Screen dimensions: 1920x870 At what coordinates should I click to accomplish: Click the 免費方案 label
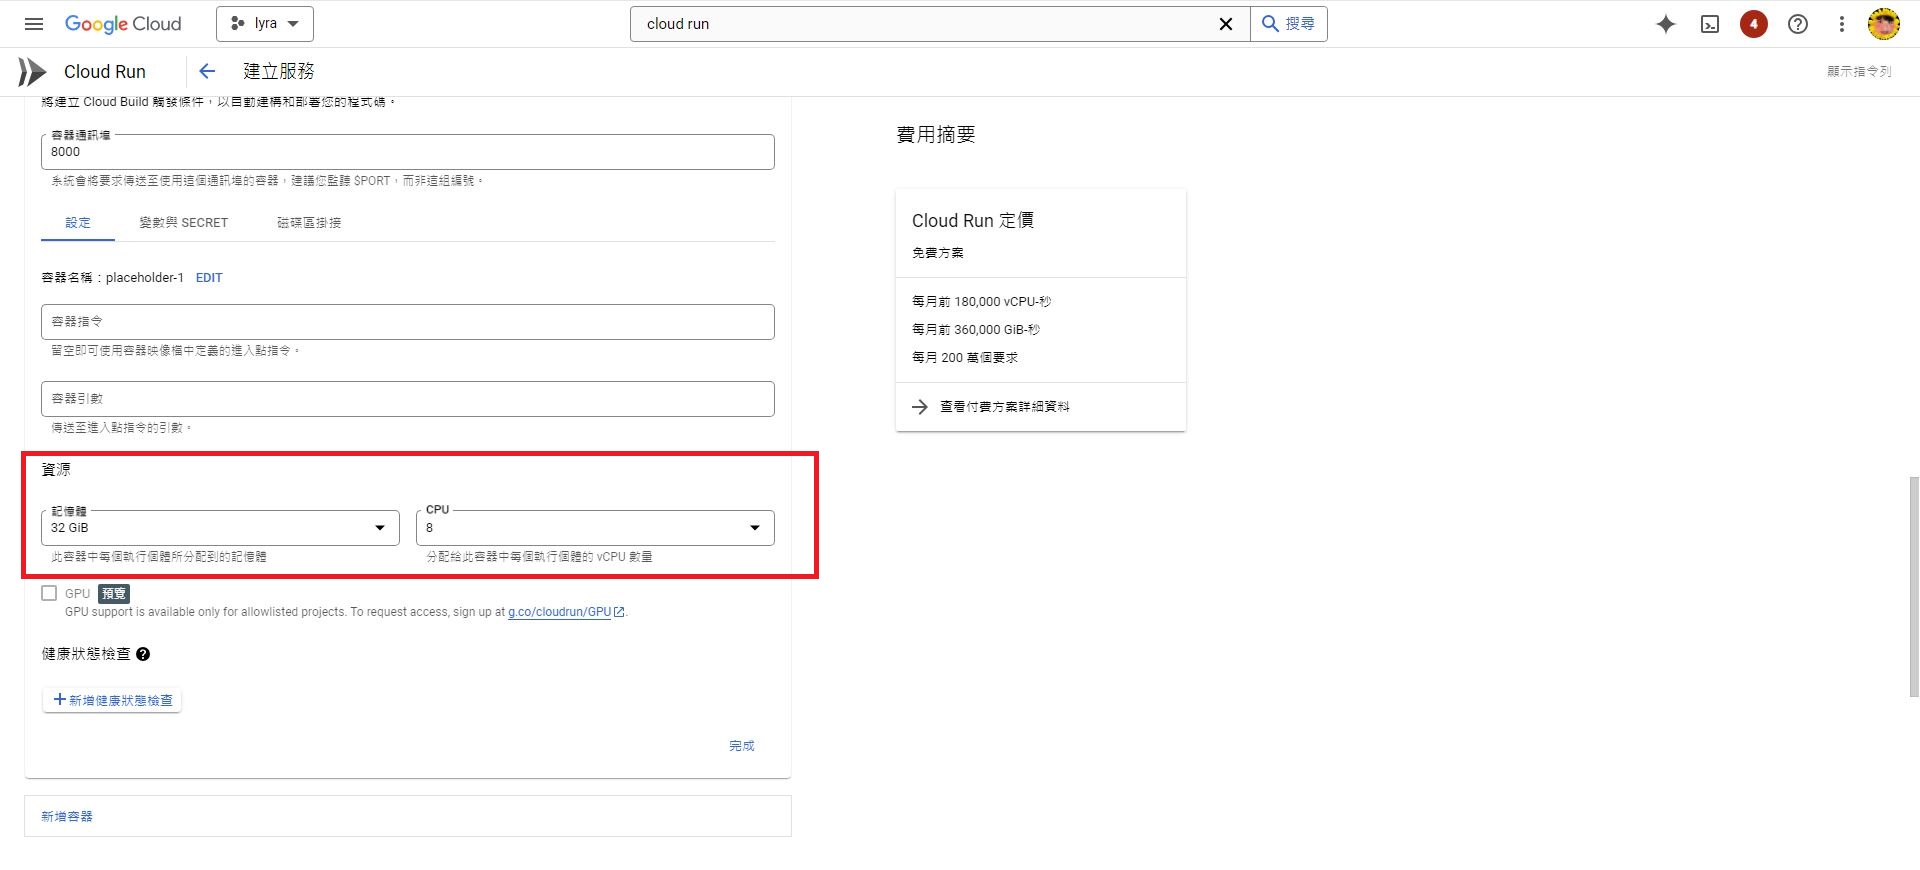(938, 253)
